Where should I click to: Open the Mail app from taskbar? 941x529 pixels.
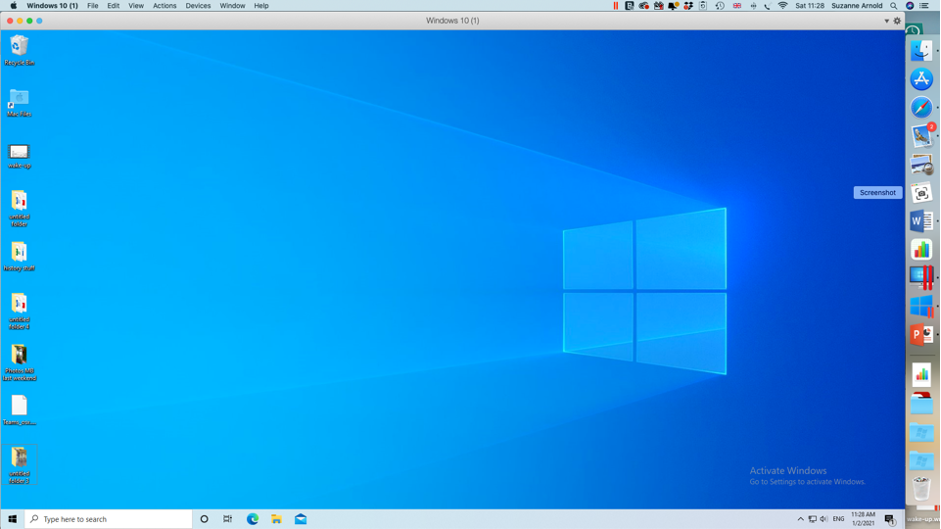(301, 519)
